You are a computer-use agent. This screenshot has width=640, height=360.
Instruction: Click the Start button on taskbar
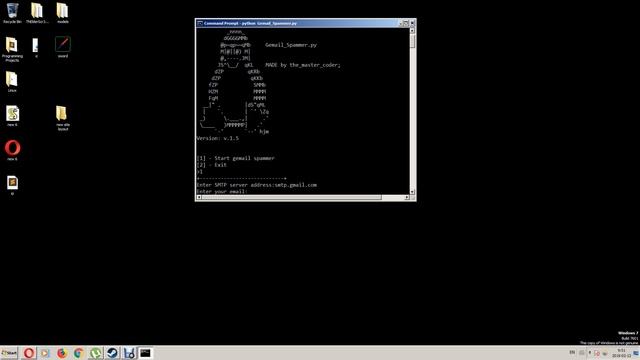coord(9,353)
